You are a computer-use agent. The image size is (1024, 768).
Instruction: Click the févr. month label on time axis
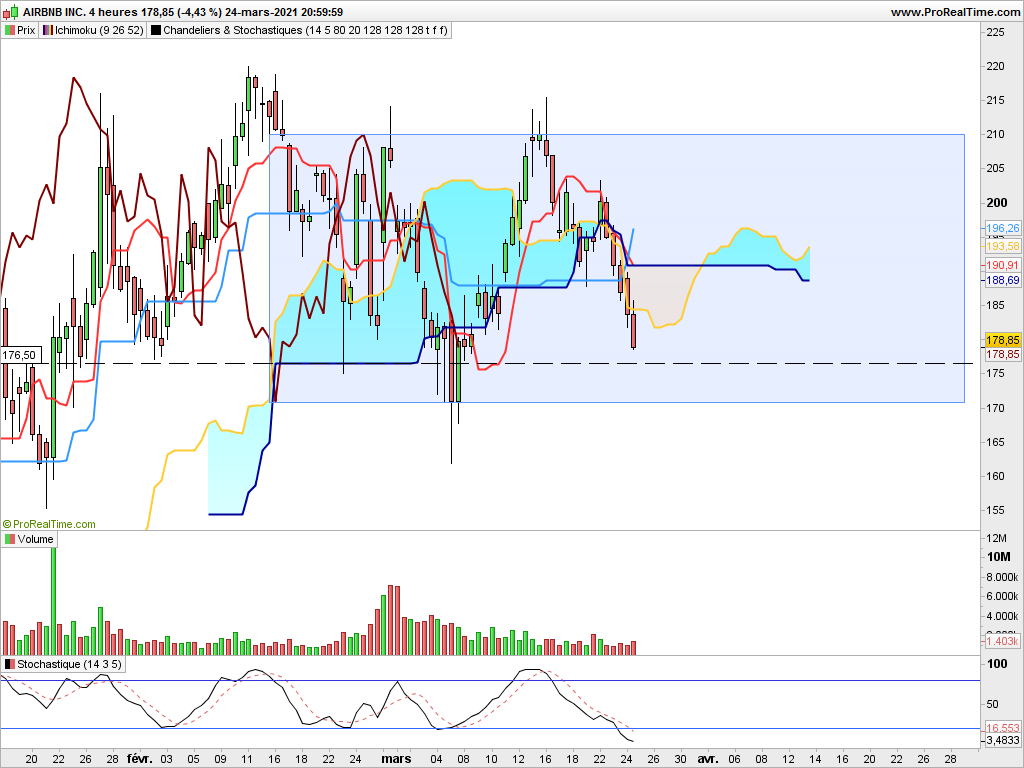point(140,759)
